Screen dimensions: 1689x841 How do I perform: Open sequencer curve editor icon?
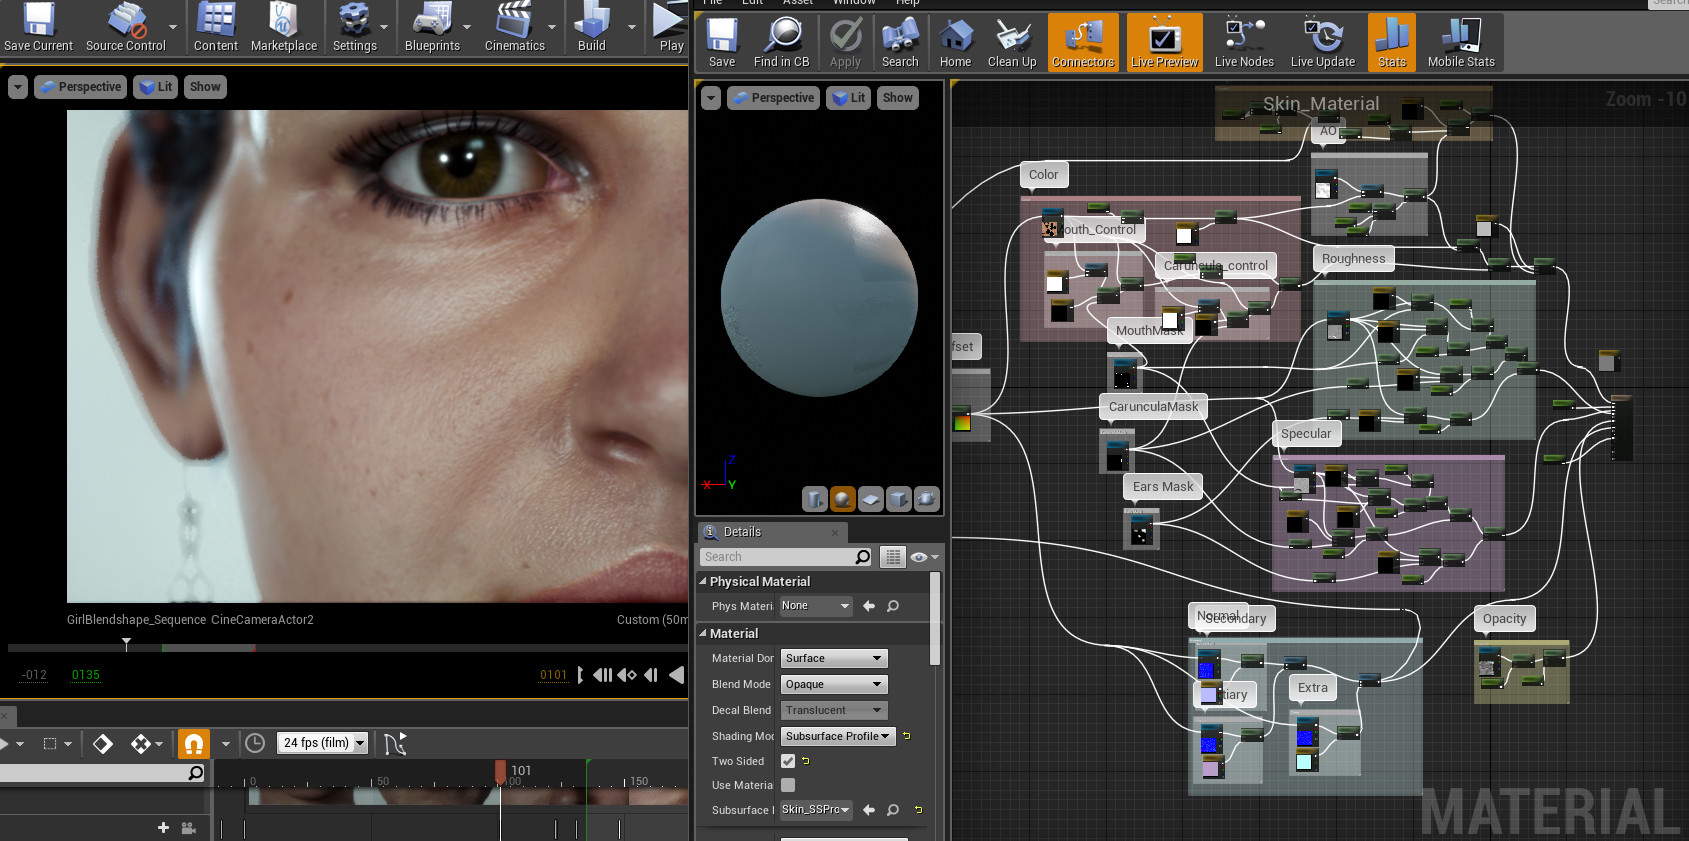(395, 743)
